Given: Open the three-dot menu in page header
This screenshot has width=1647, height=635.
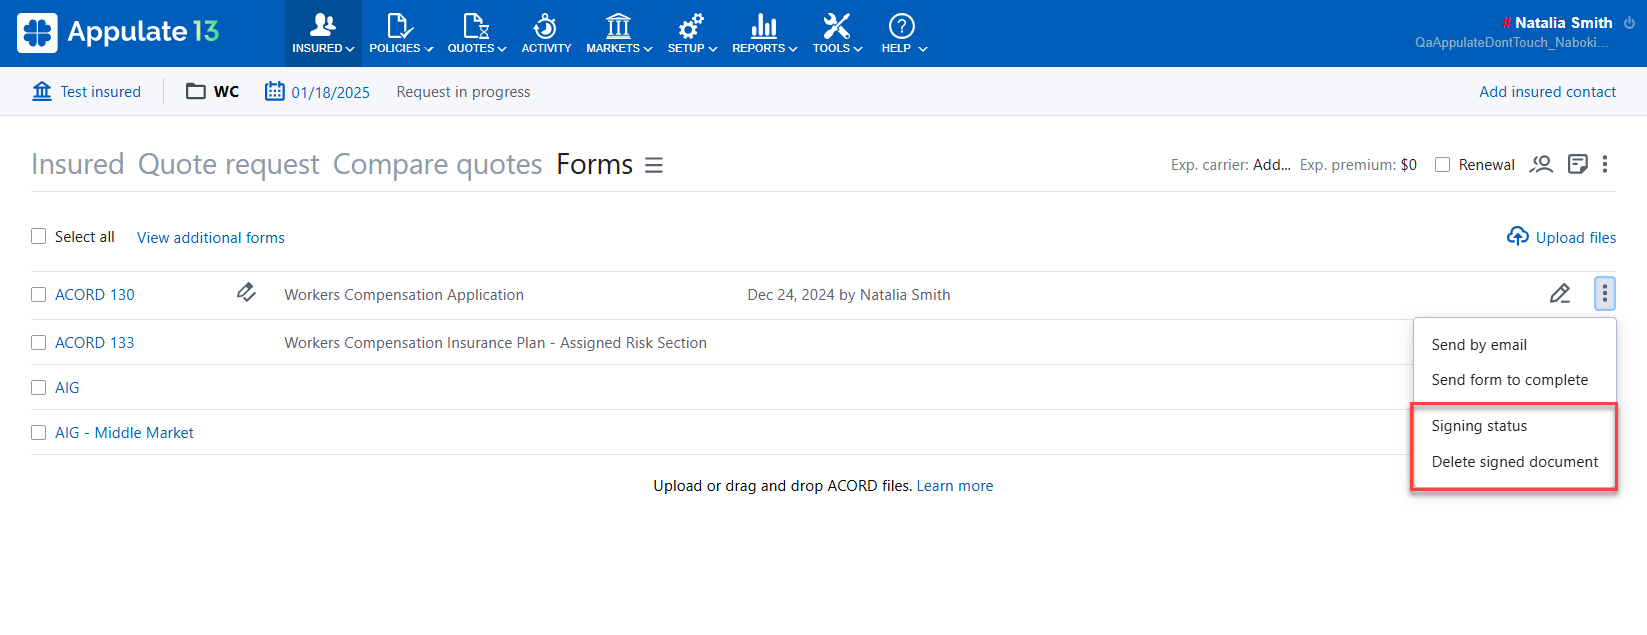Looking at the screenshot, I should click(x=1605, y=164).
